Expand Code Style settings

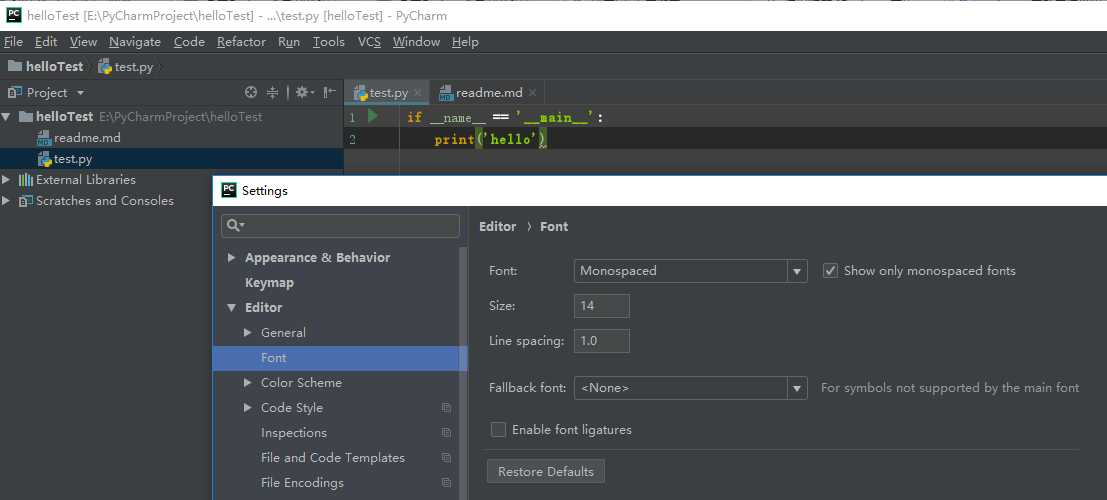pyautogui.click(x=248, y=407)
